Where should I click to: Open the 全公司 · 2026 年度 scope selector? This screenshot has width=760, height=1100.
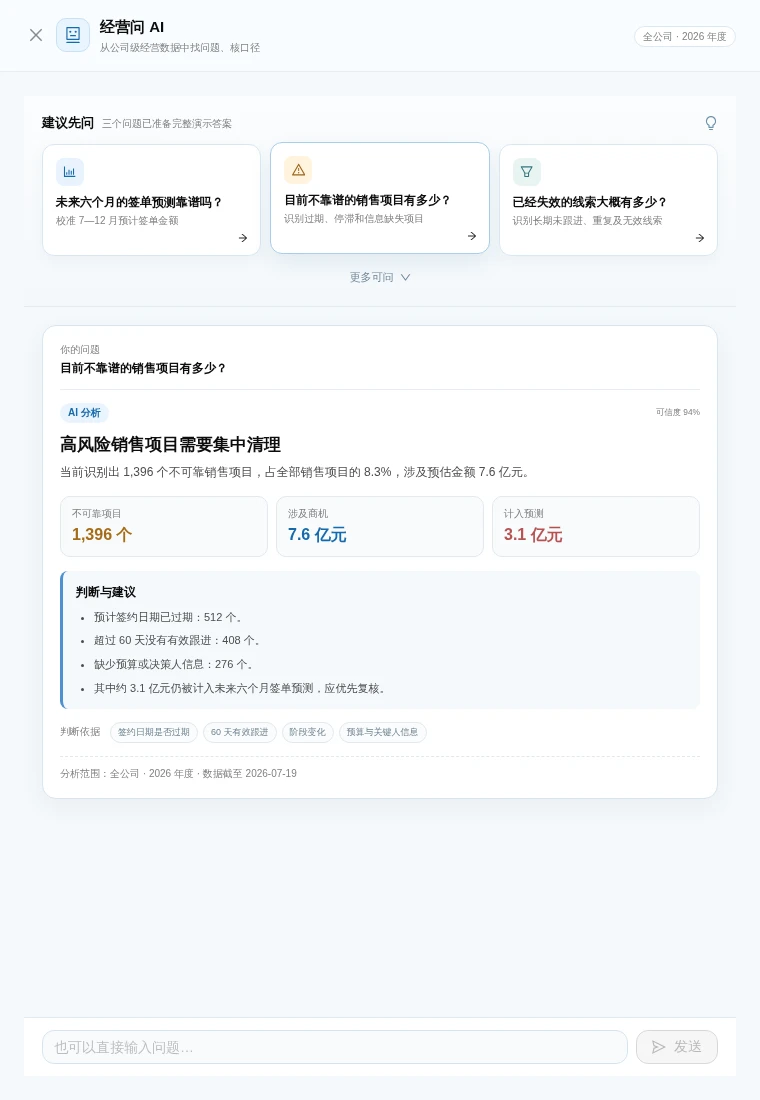(x=684, y=36)
